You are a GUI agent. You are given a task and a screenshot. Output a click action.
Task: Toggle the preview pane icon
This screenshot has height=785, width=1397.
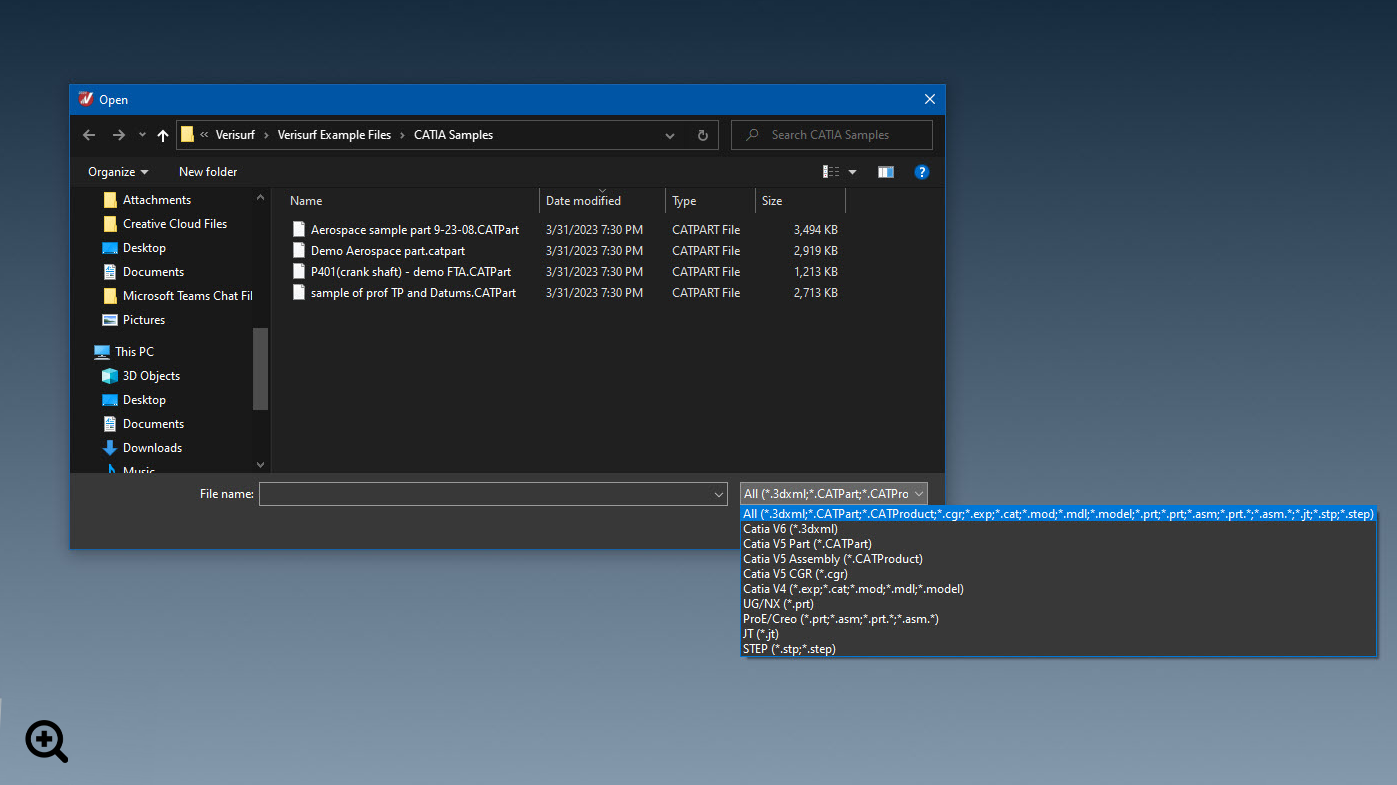coord(885,172)
